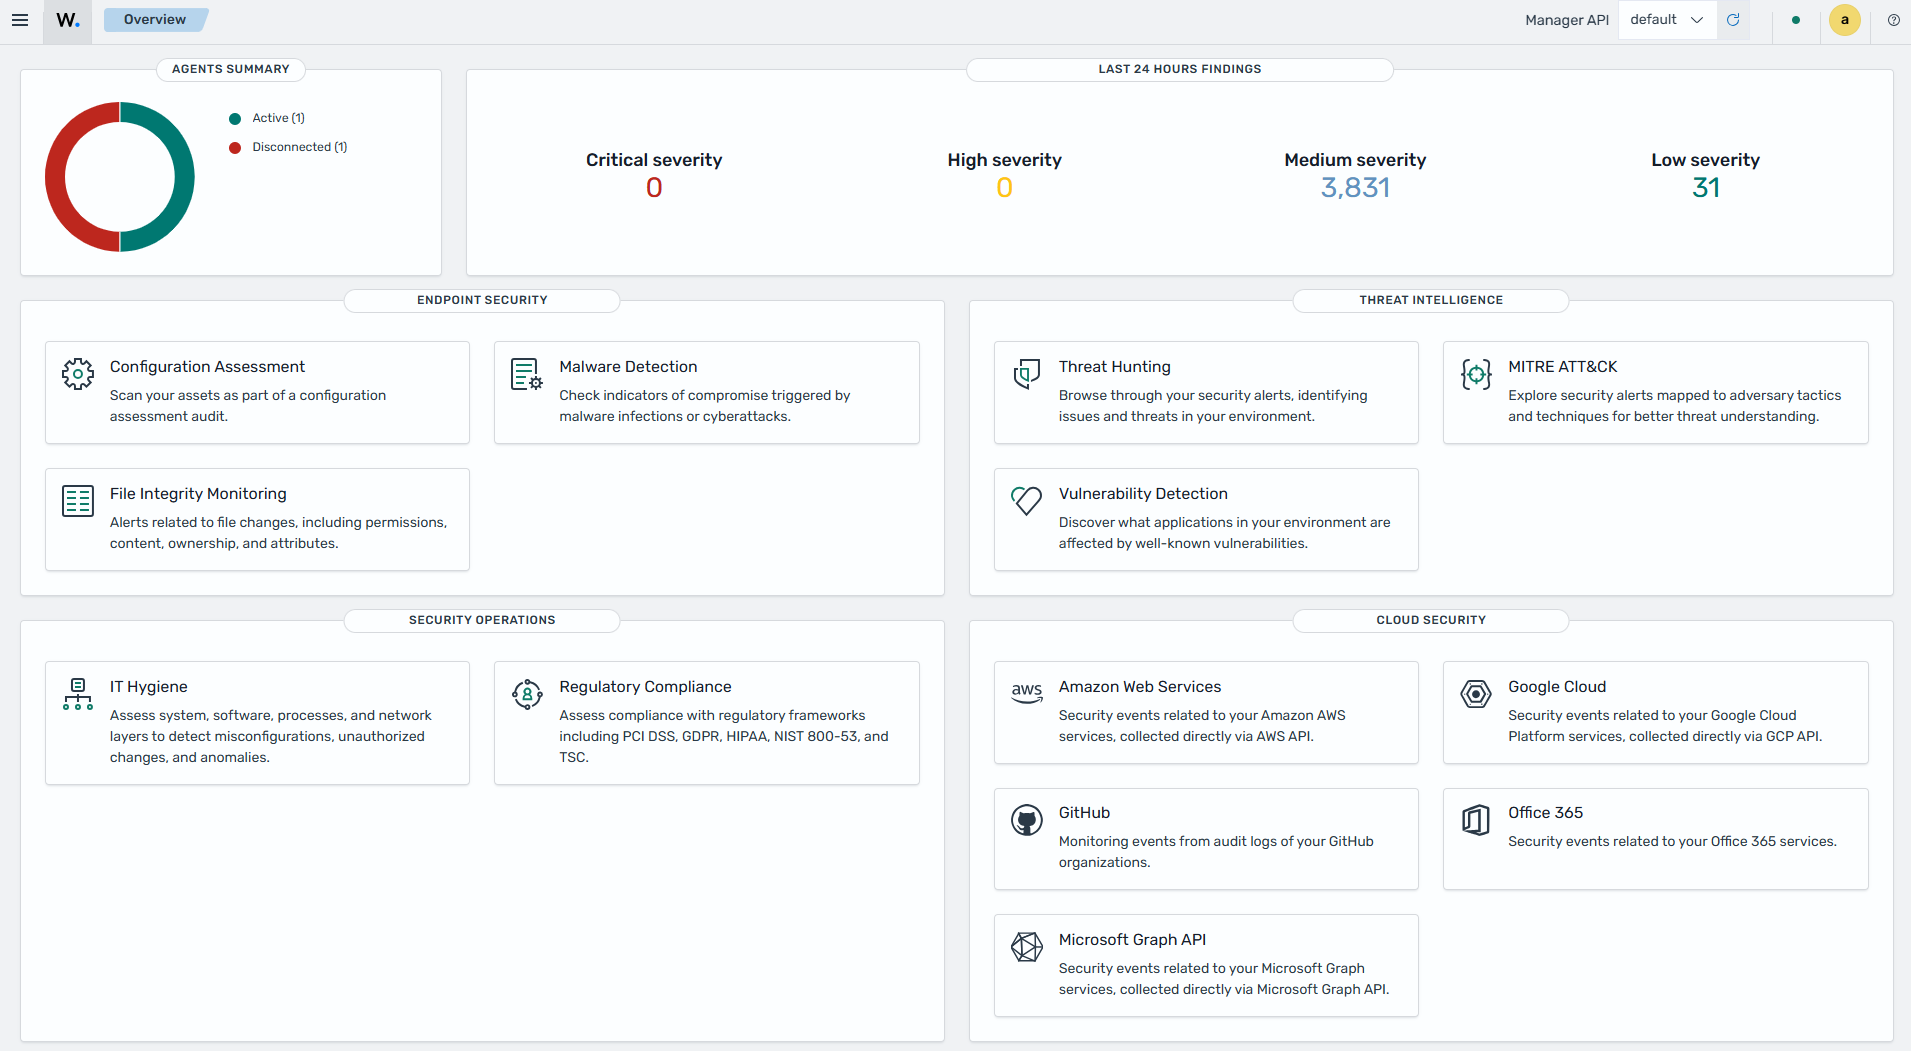Click the Security Operations section header
The image size is (1911, 1051).
[482, 620]
